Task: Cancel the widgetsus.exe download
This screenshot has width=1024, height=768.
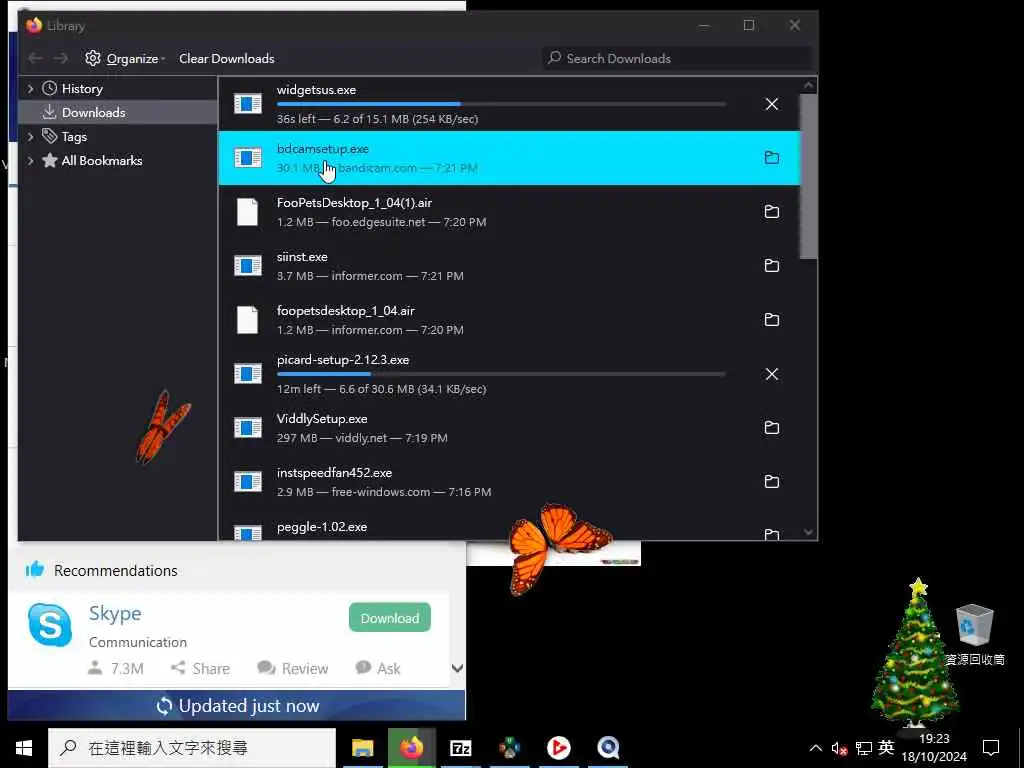Action: [771, 104]
